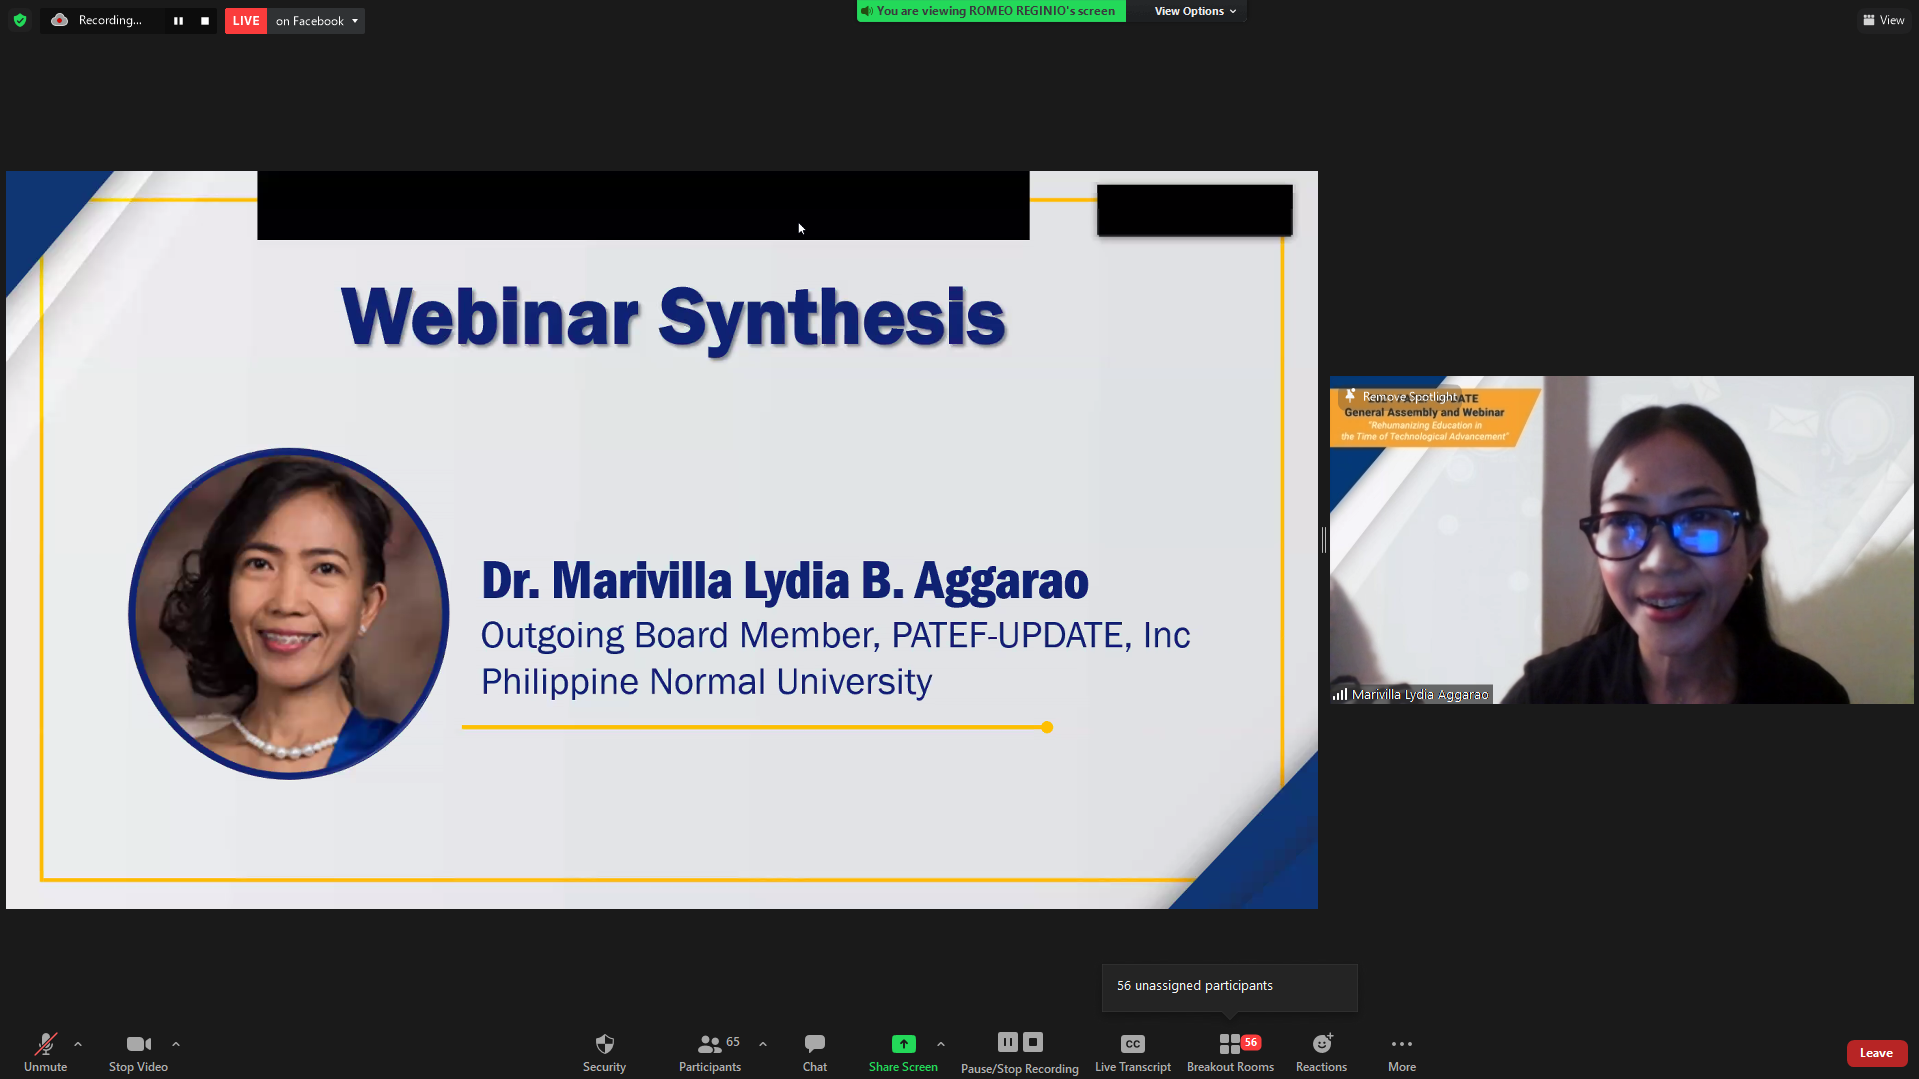Click the green Share Screen icon
The width and height of the screenshot is (1919, 1079).
click(x=903, y=1044)
